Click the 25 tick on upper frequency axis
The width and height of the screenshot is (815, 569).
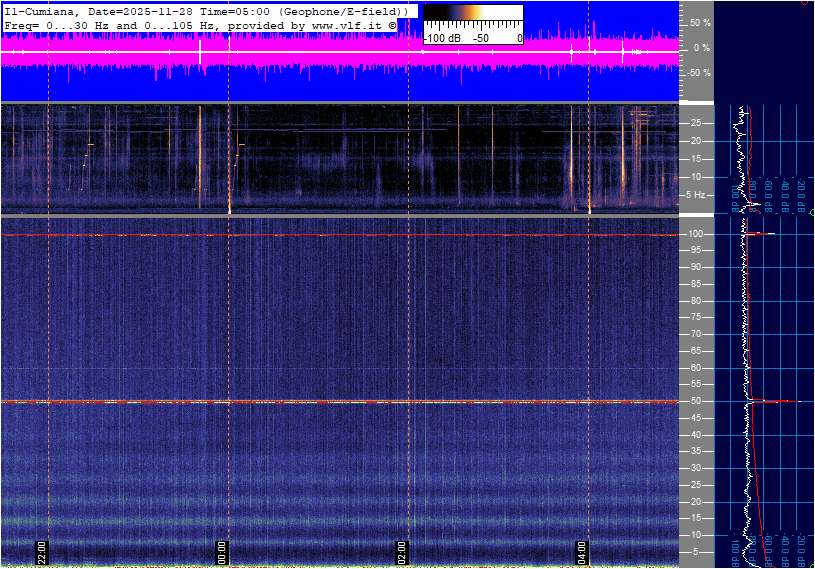[x=696, y=123]
